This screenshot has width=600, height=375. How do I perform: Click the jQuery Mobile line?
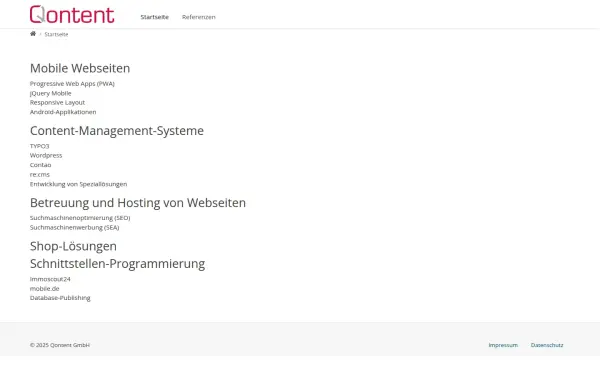click(x=51, y=93)
